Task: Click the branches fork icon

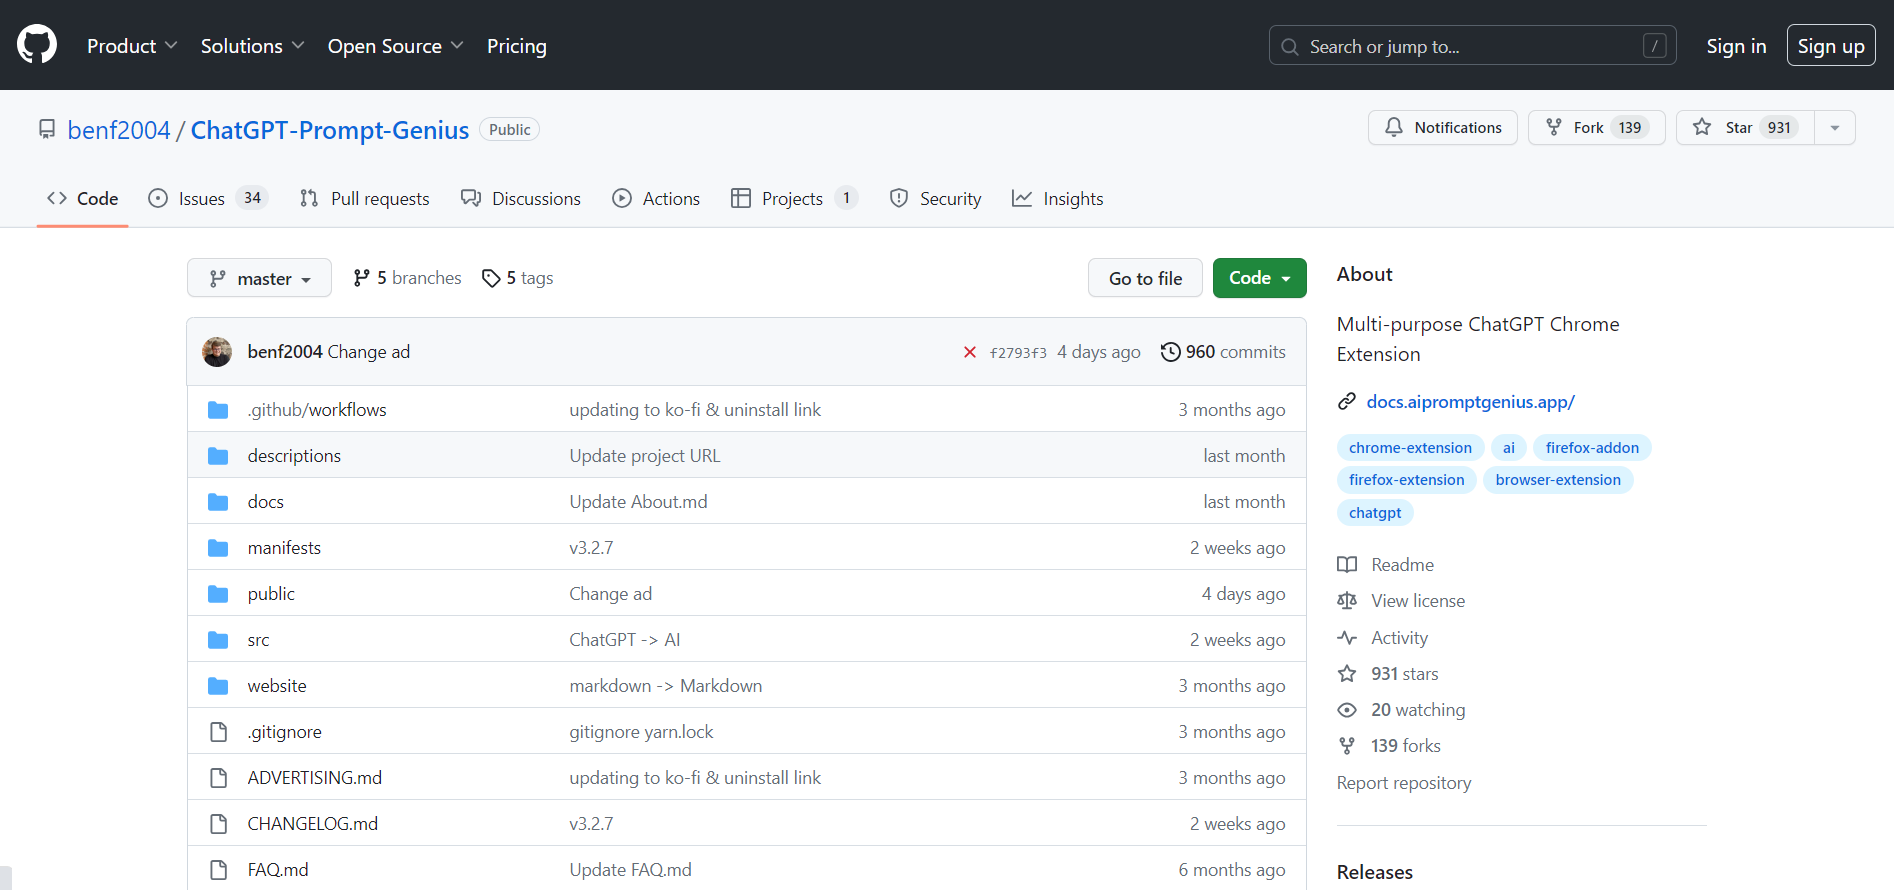Action: [362, 278]
